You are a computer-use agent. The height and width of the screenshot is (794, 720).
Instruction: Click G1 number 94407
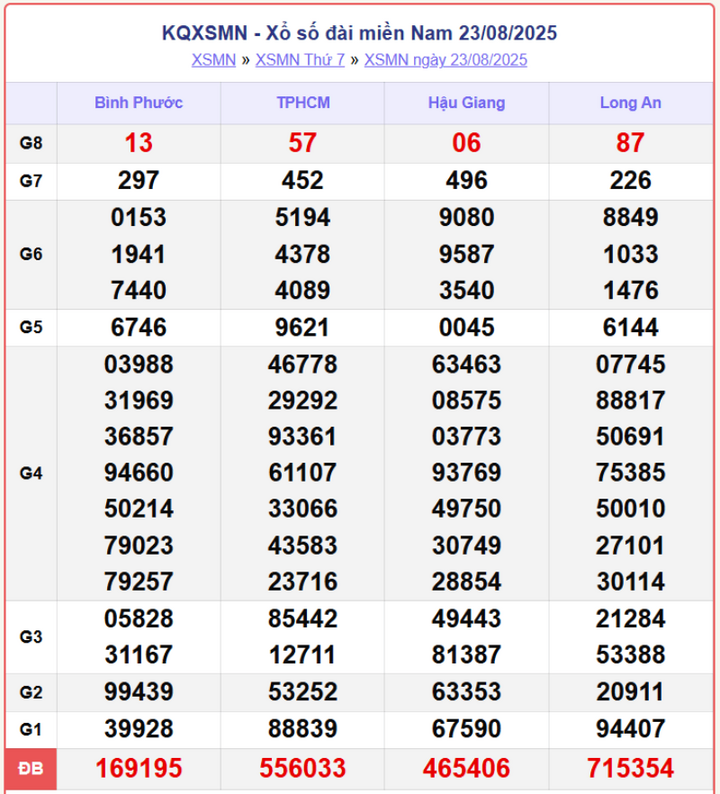click(630, 729)
